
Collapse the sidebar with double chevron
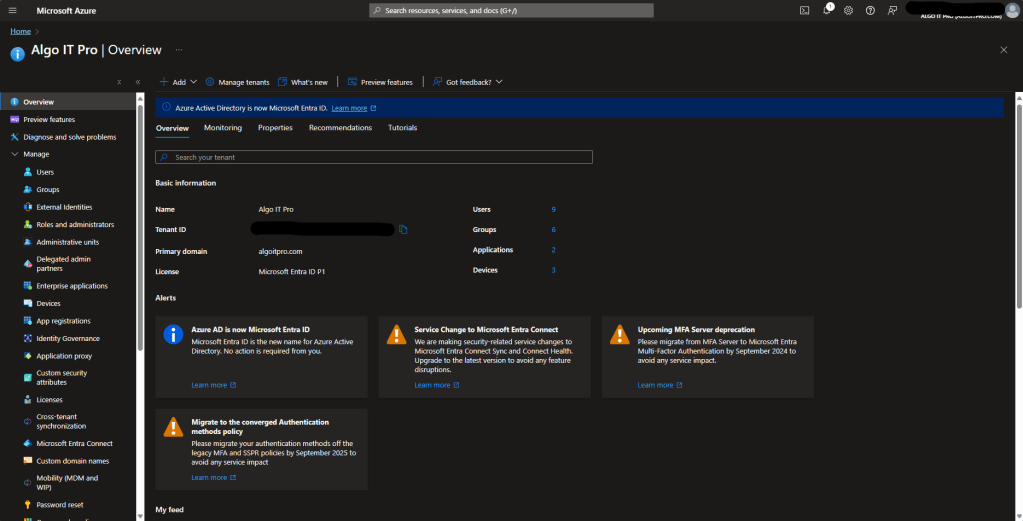click(137, 82)
